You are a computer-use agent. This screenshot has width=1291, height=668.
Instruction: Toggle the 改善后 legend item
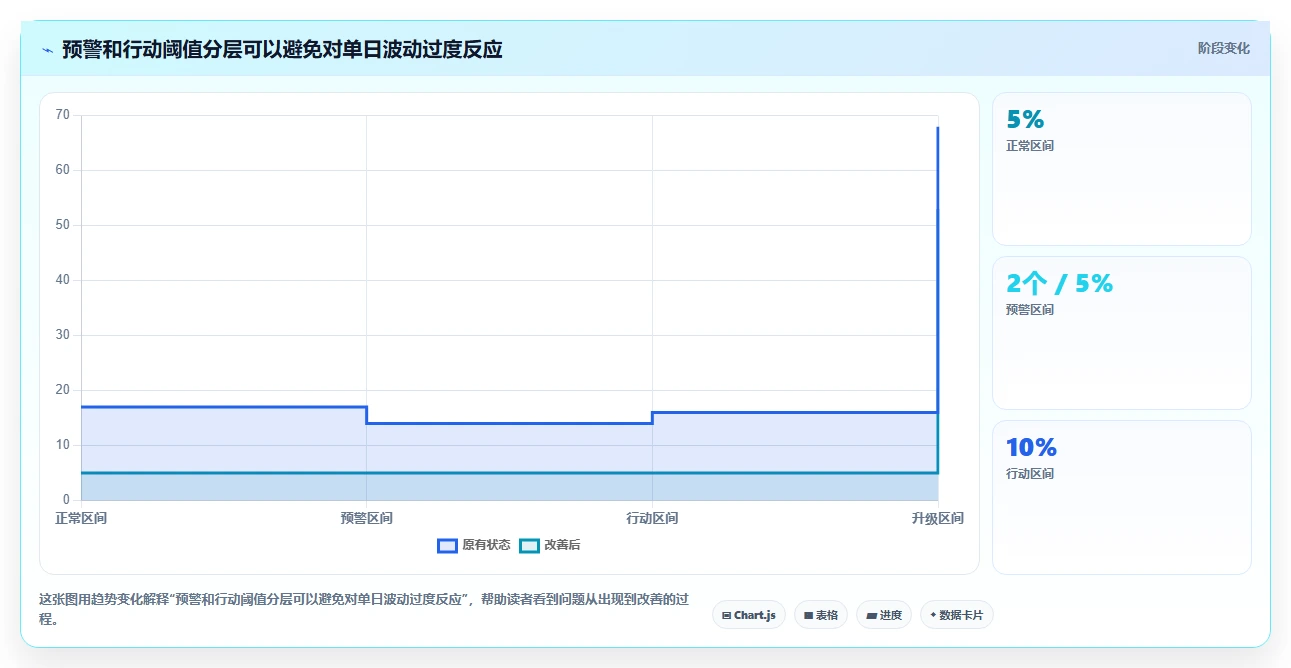[550, 545]
